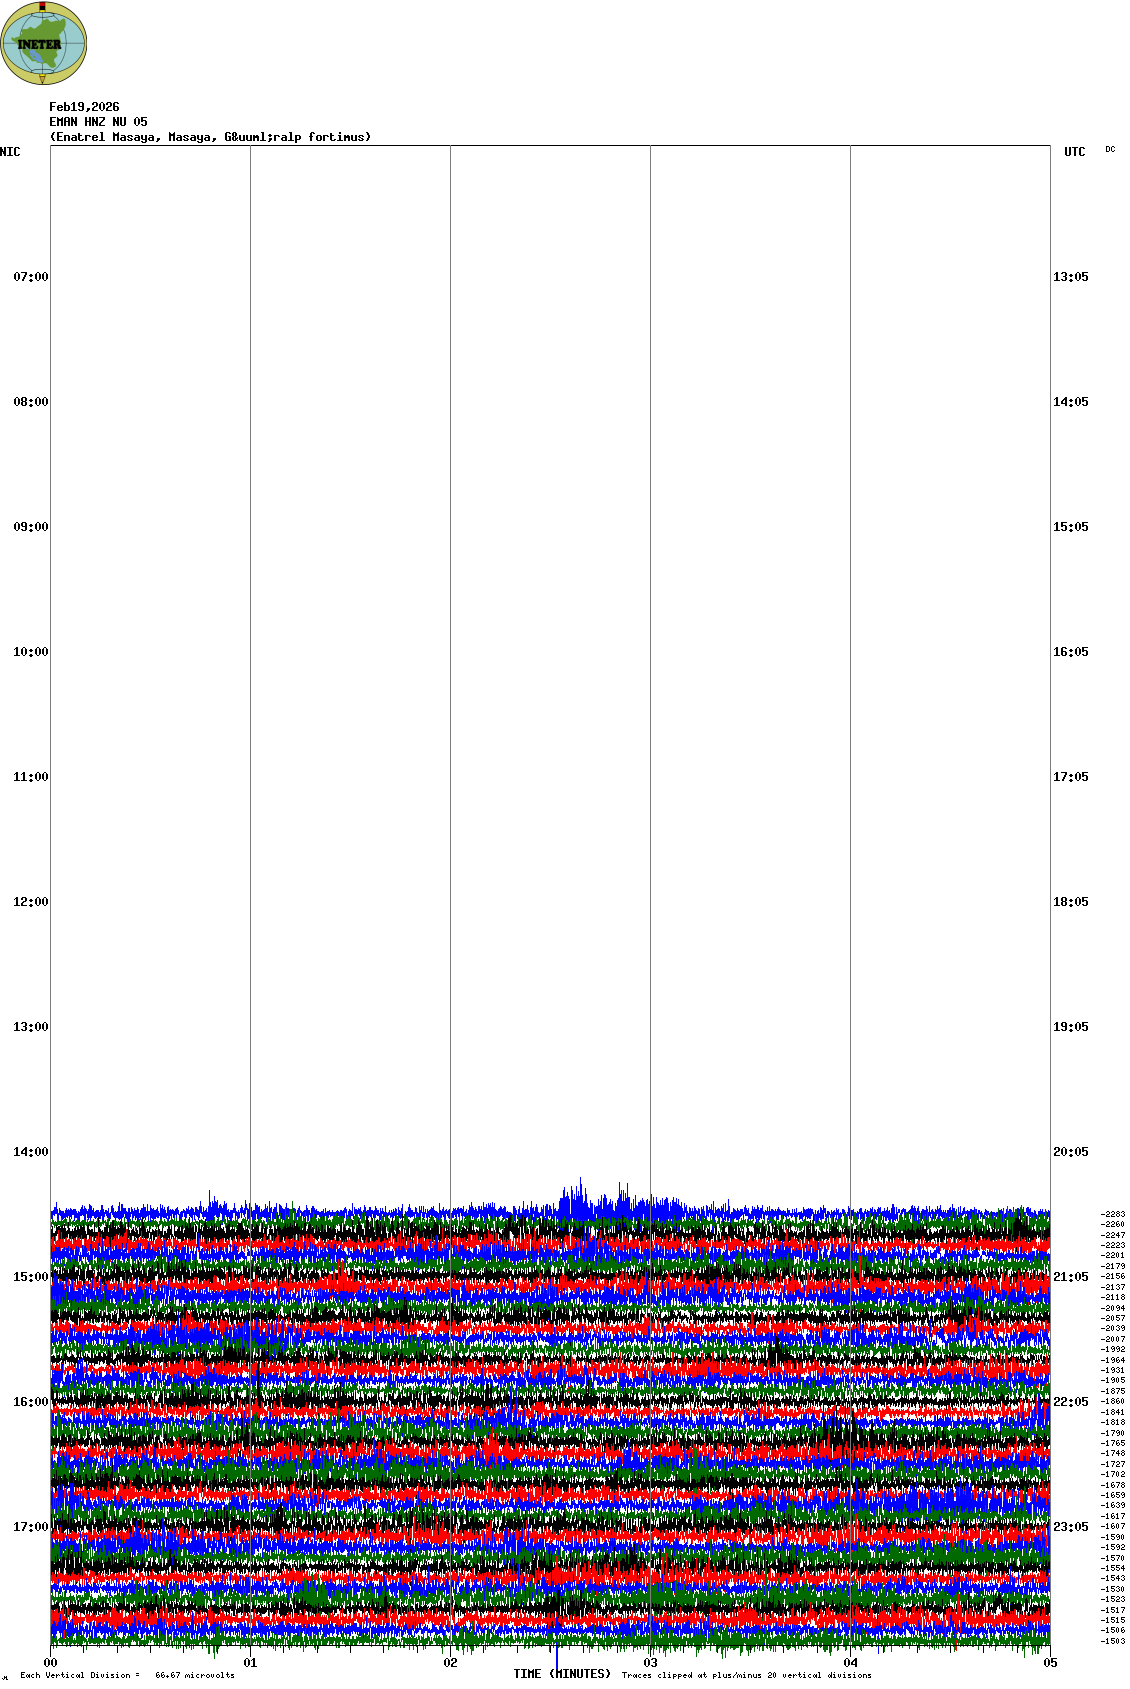This screenshot has height=1689, width=1130.
Task: Click the Traces clipped footer note
Action: [746, 1675]
